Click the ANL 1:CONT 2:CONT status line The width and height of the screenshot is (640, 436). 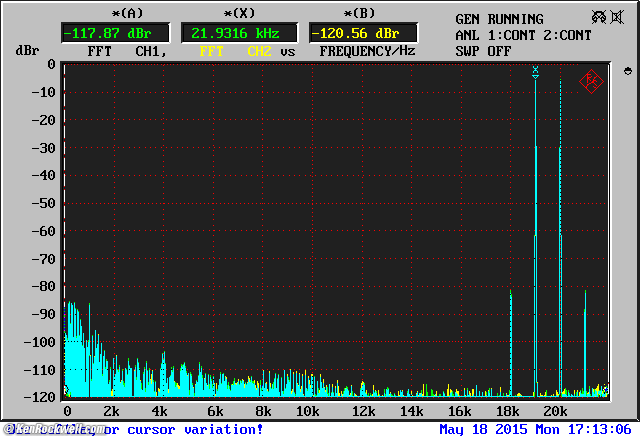click(523, 35)
